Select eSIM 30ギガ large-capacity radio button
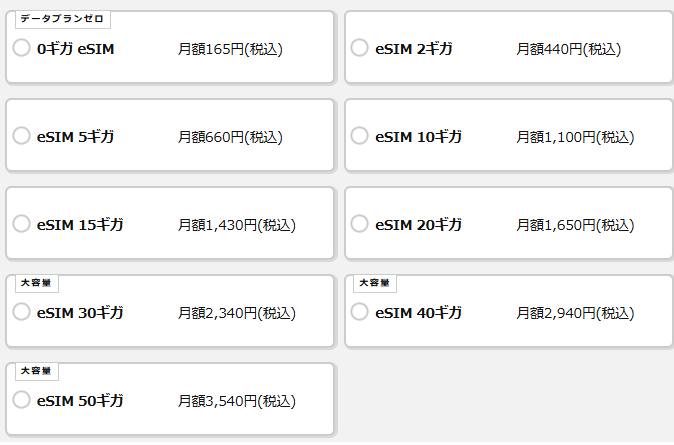Viewport: 674px width, 445px height. tap(22, 312)
